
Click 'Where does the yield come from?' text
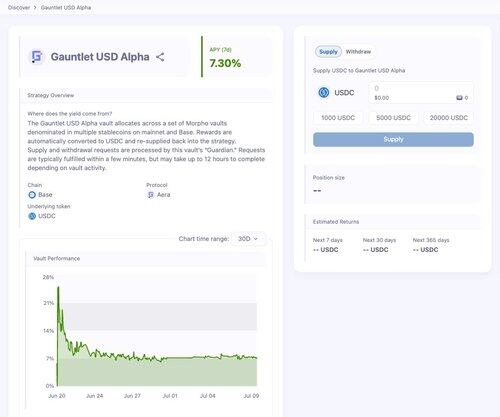(70, 114)
